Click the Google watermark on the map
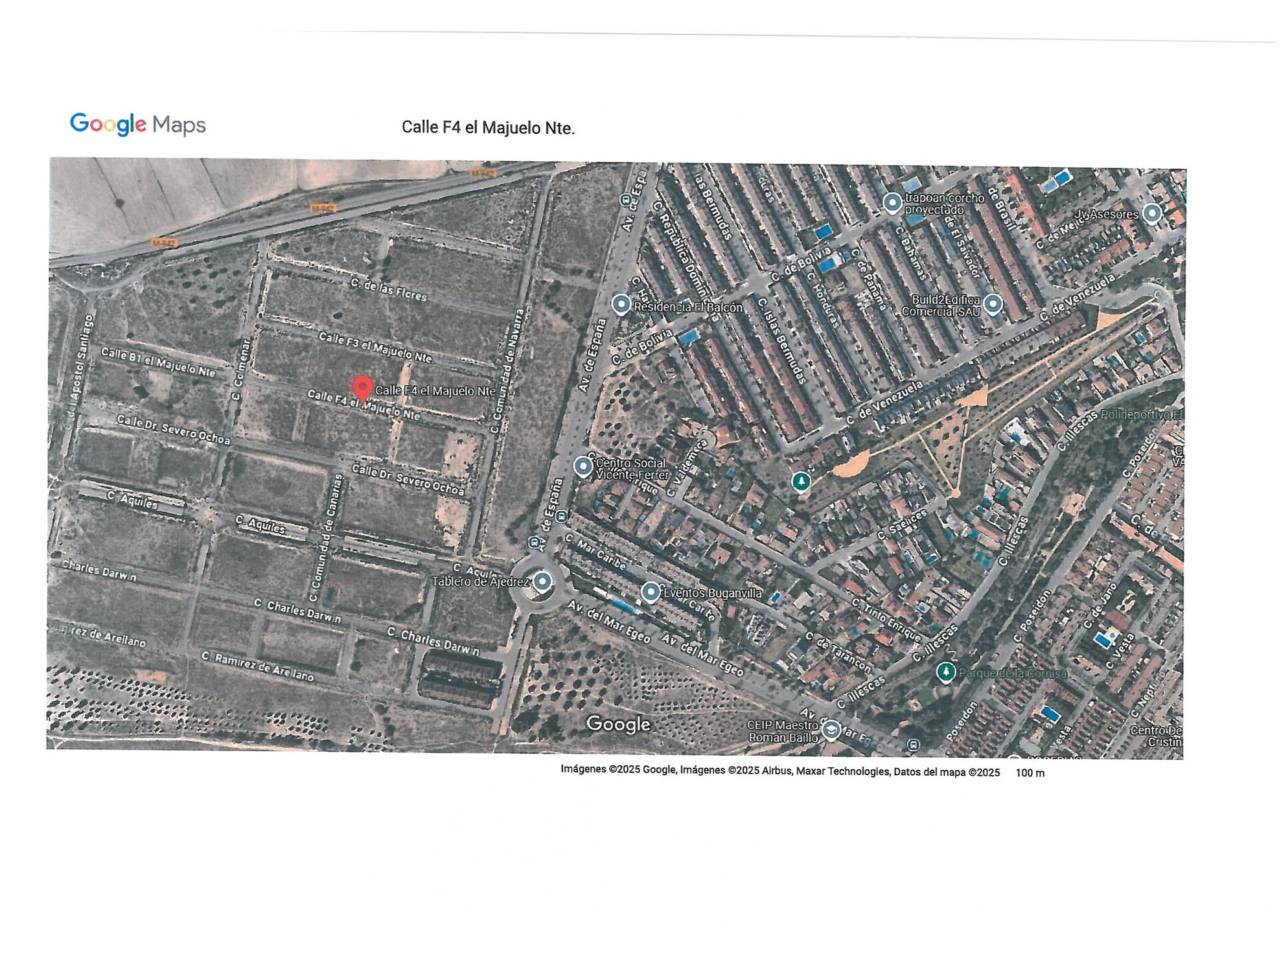The width and height of the screenshot is (1280, 960). click(618, 724)
